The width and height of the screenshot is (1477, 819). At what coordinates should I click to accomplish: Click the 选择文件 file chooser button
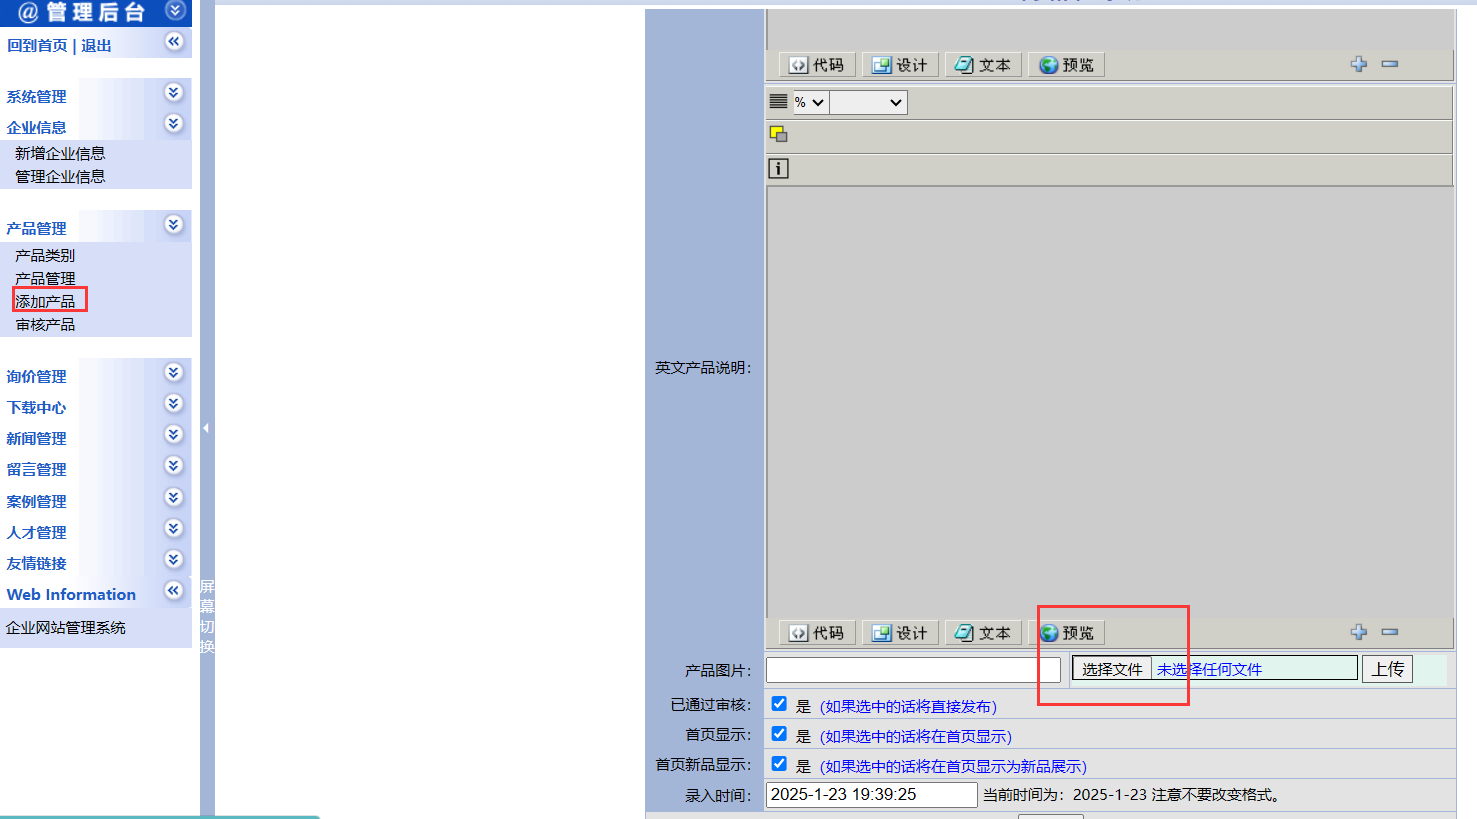click(x=1112, y=669)
